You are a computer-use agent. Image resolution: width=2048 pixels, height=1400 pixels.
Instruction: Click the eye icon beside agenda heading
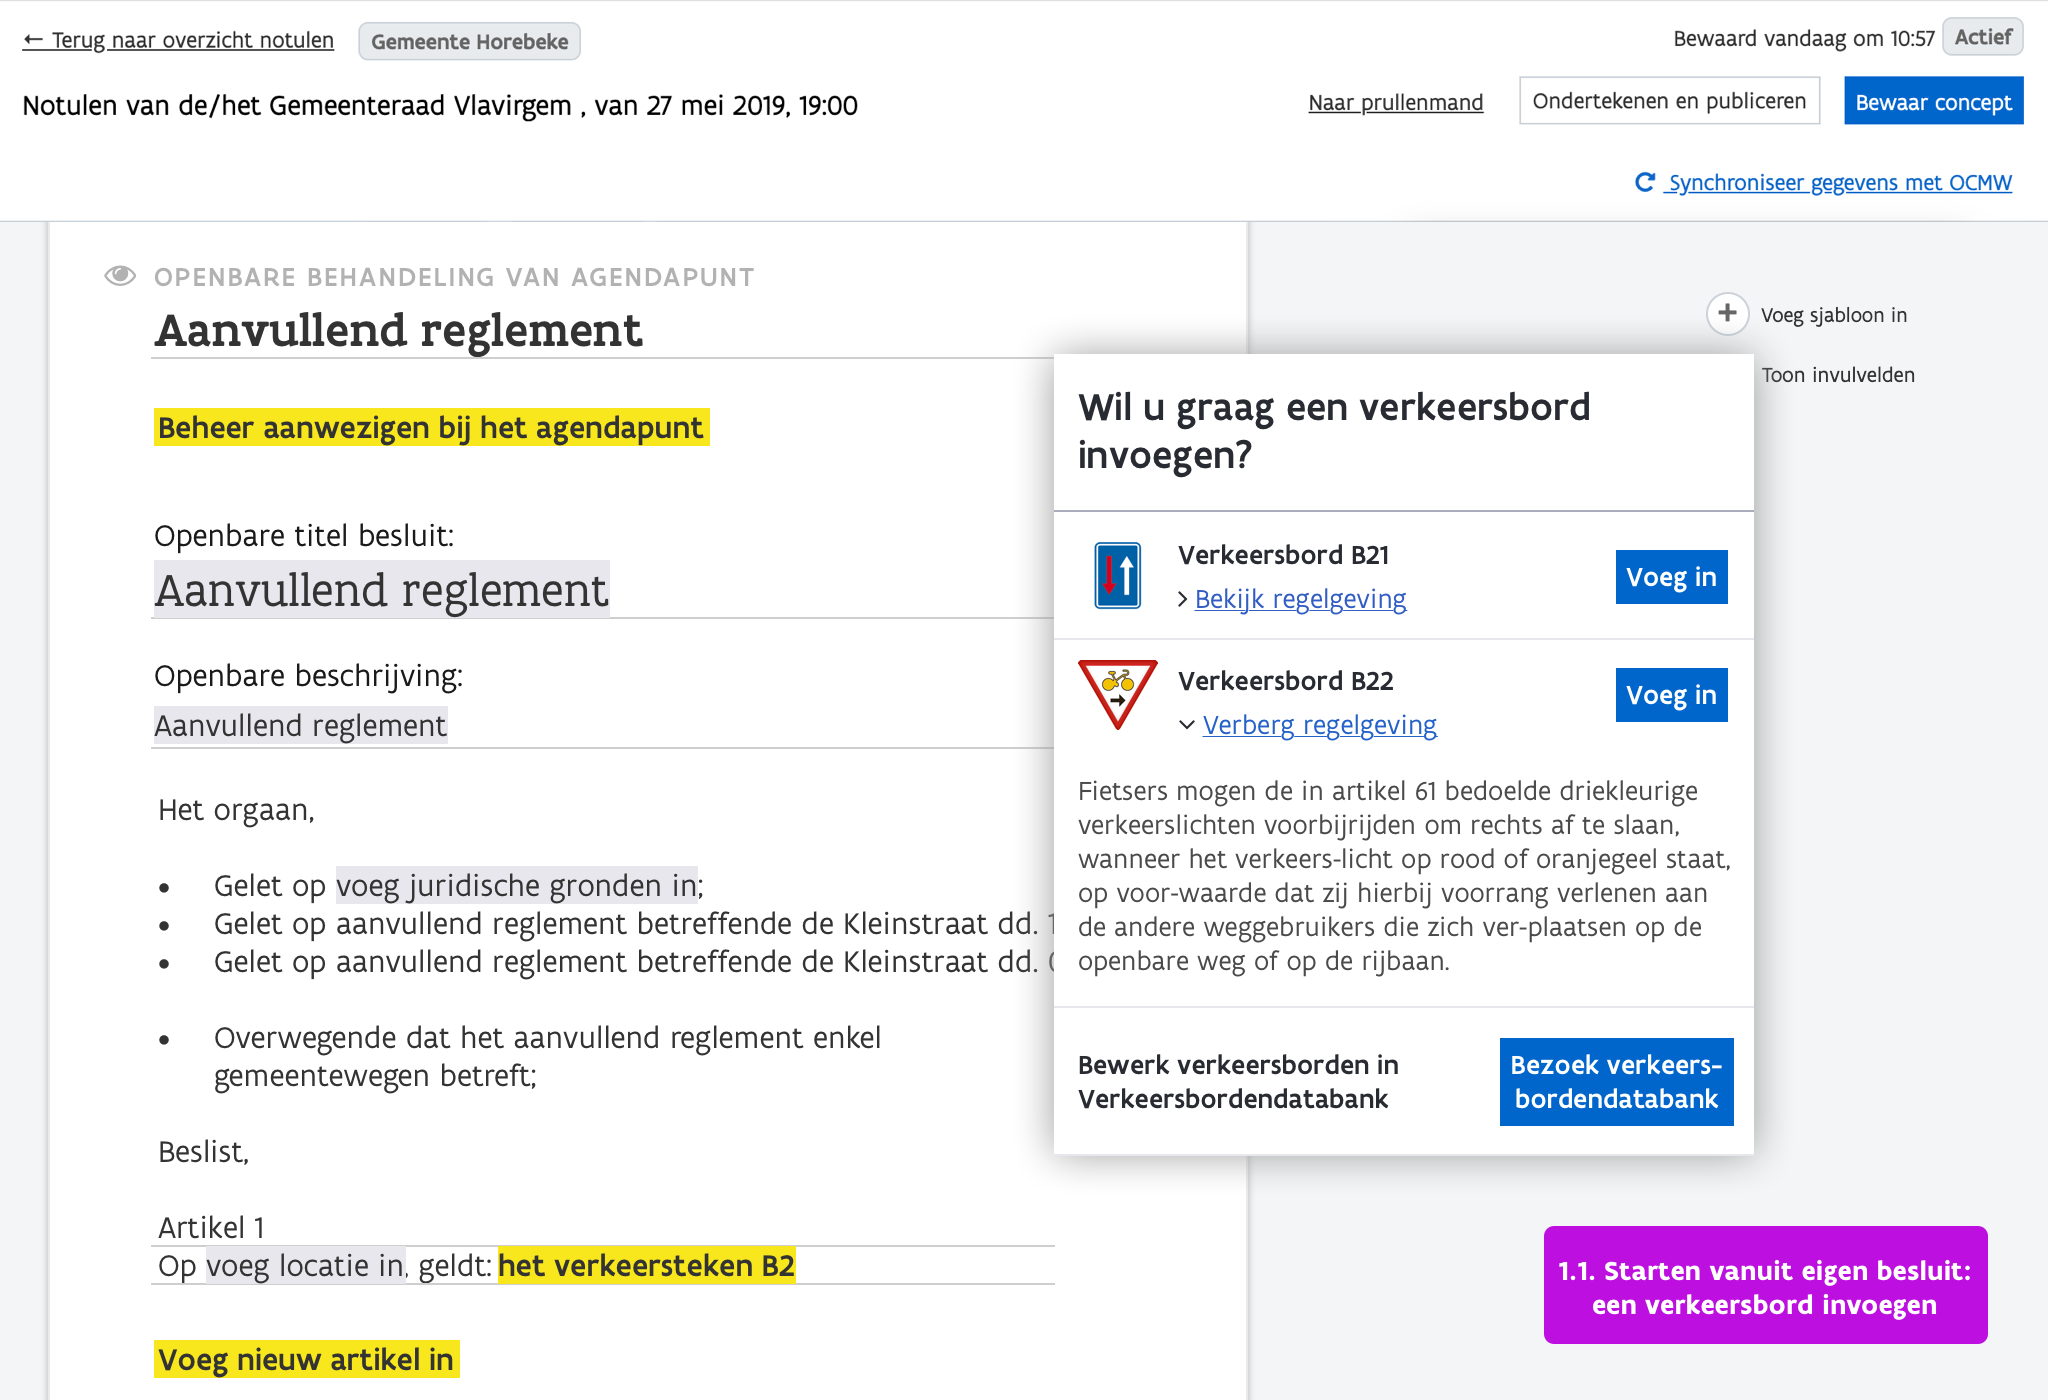coord(120,276)
